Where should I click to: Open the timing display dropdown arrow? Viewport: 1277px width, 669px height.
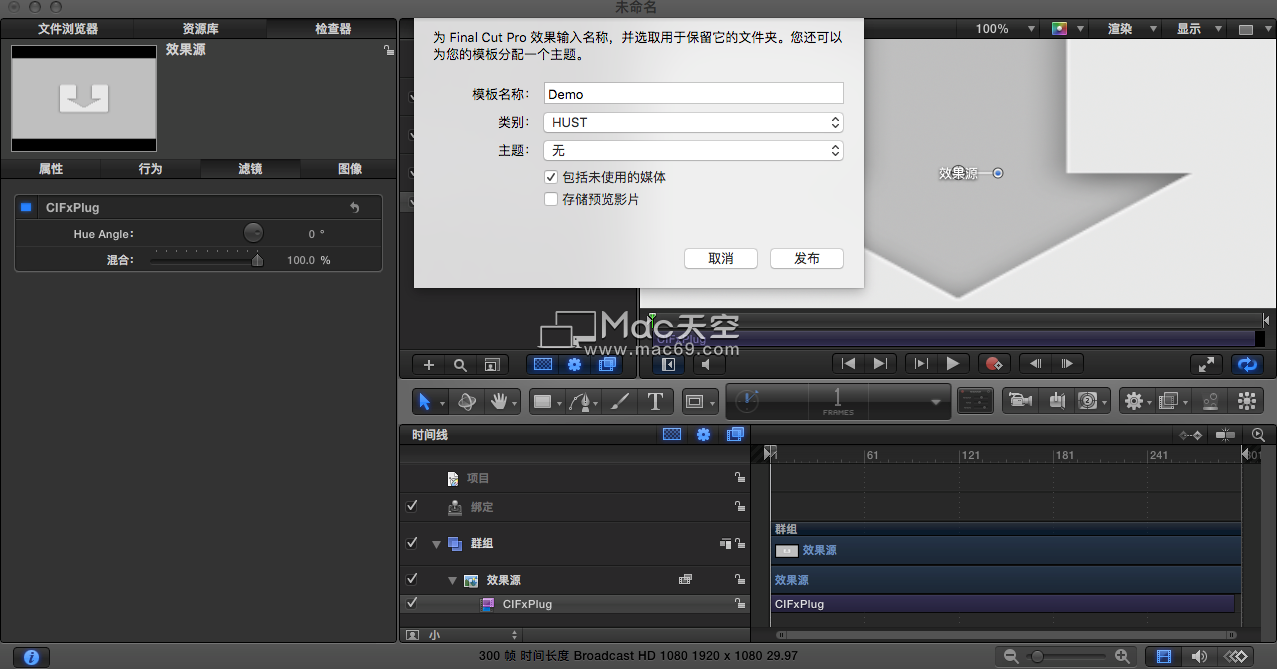tap(936, 401)
